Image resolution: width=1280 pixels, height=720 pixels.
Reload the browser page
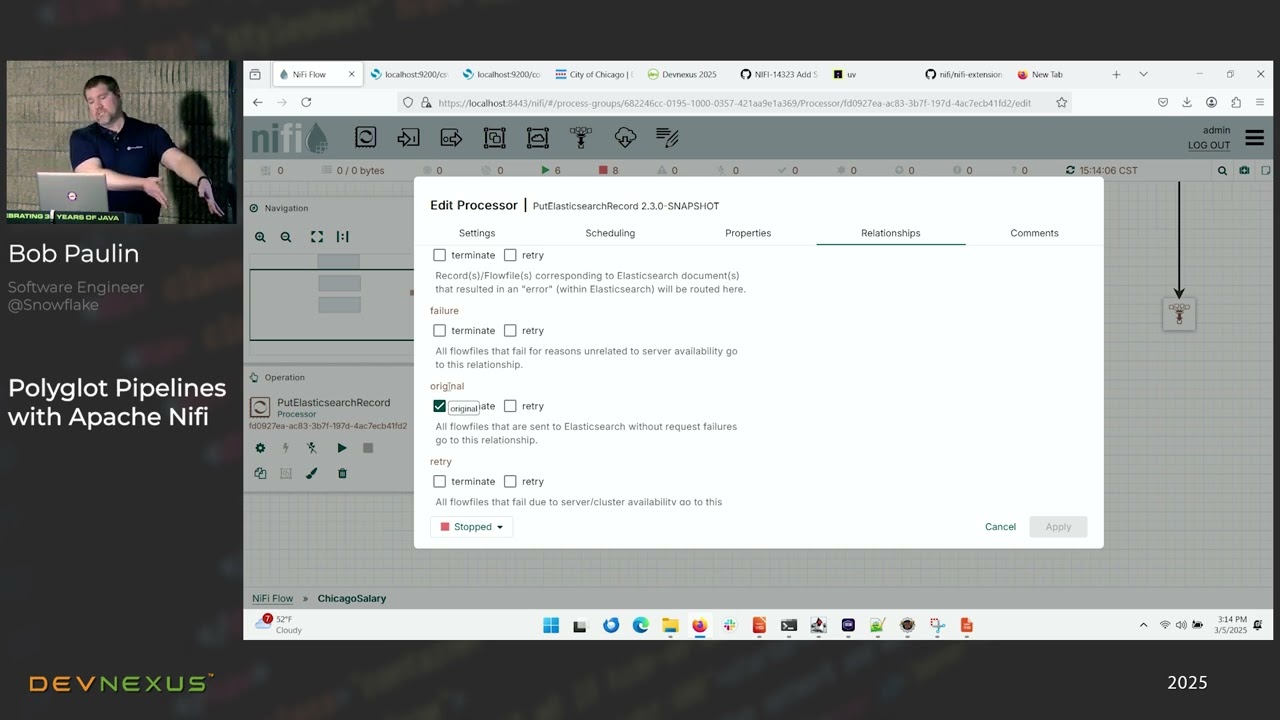[x=306, y=102]
